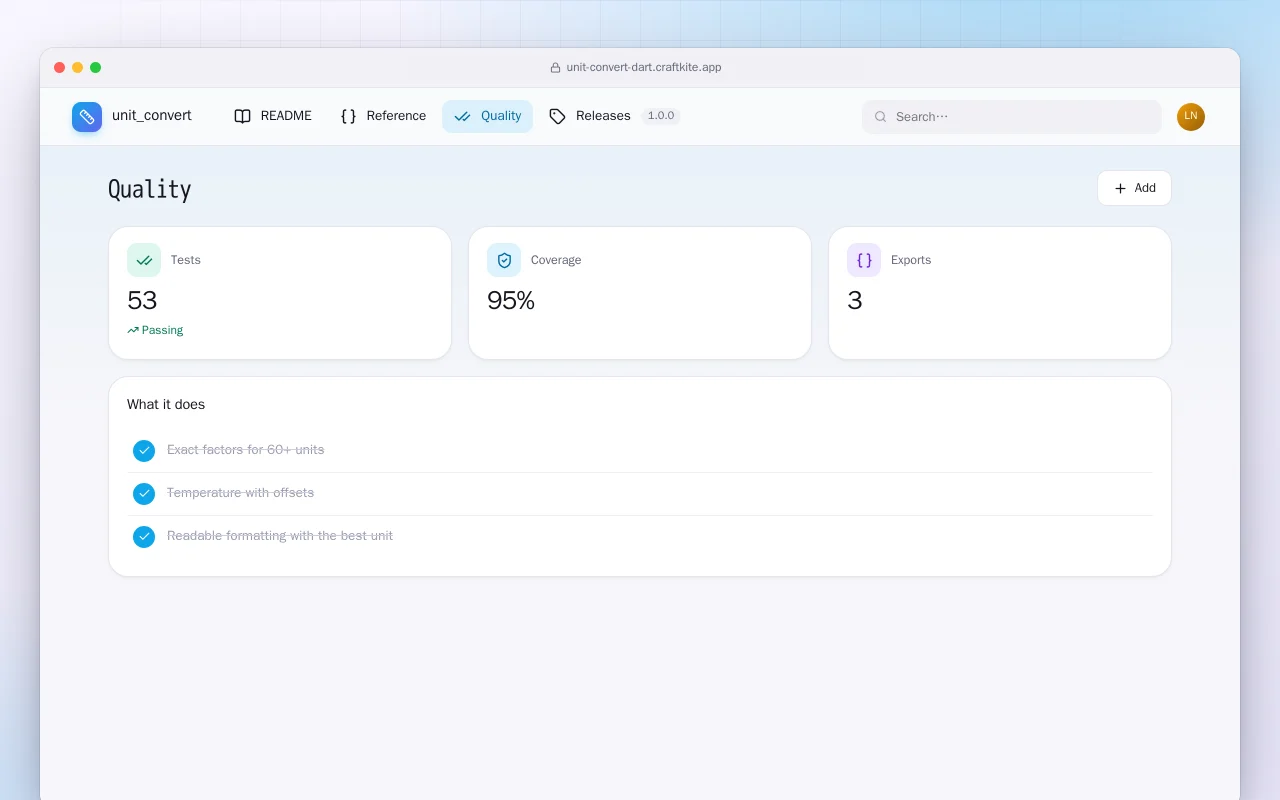Uncheck 'Temperature with offsets' item
Viewport: 1280px width, 800px height.
(x=144, y=494)
